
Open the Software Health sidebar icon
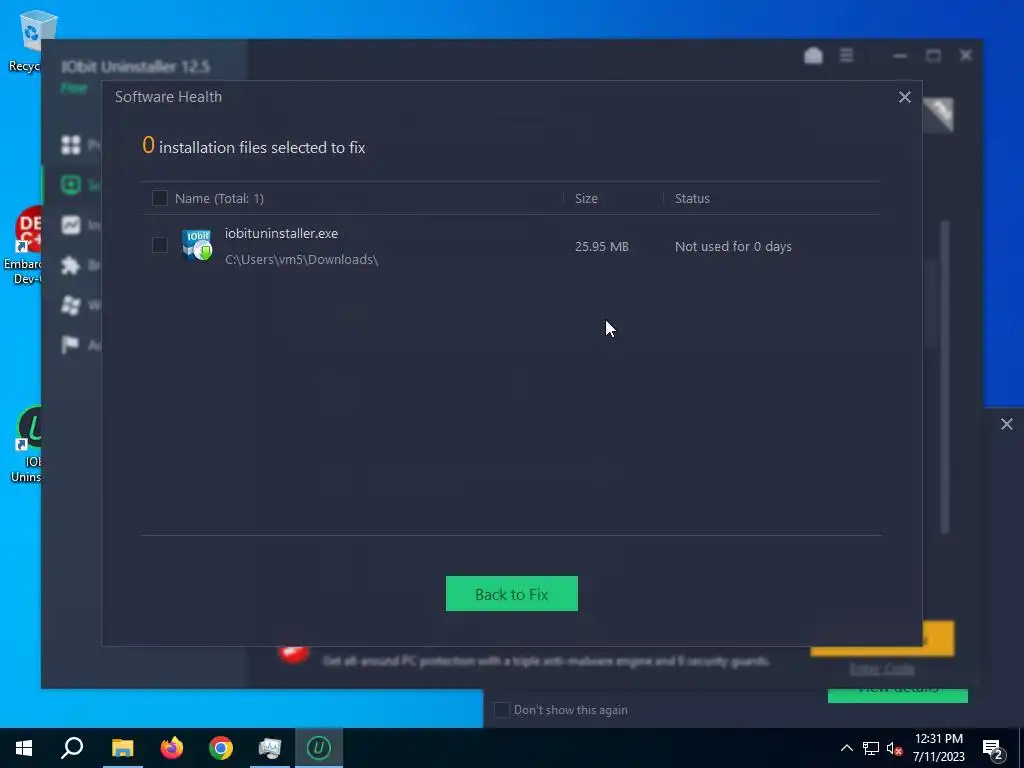coord(71,185)
